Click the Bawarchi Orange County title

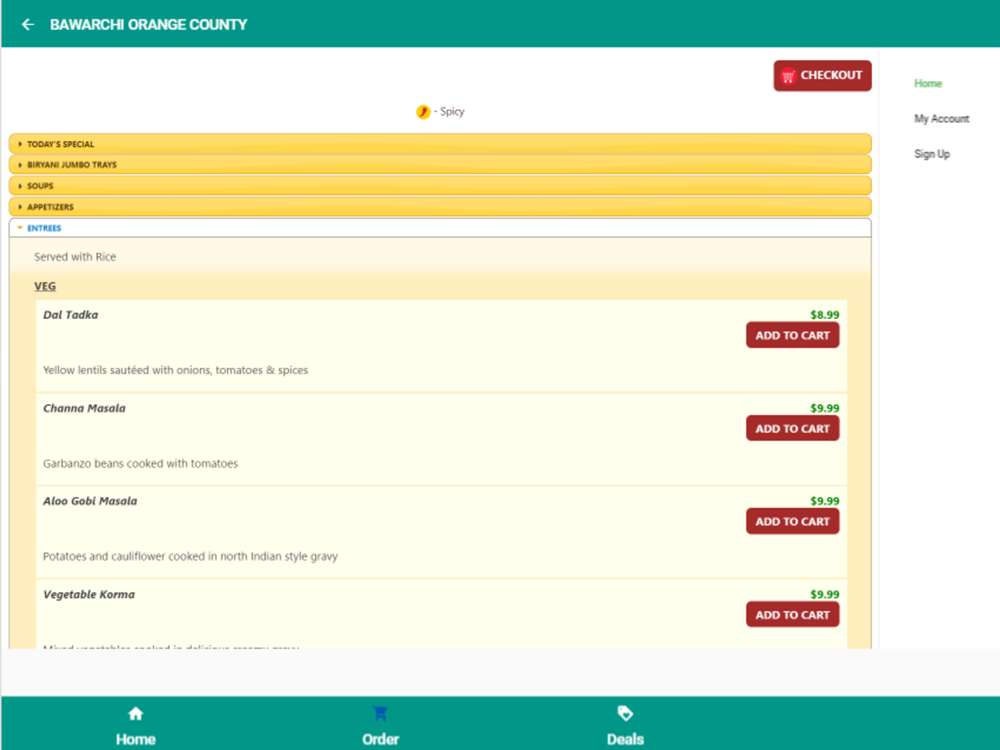coord(148,25)
